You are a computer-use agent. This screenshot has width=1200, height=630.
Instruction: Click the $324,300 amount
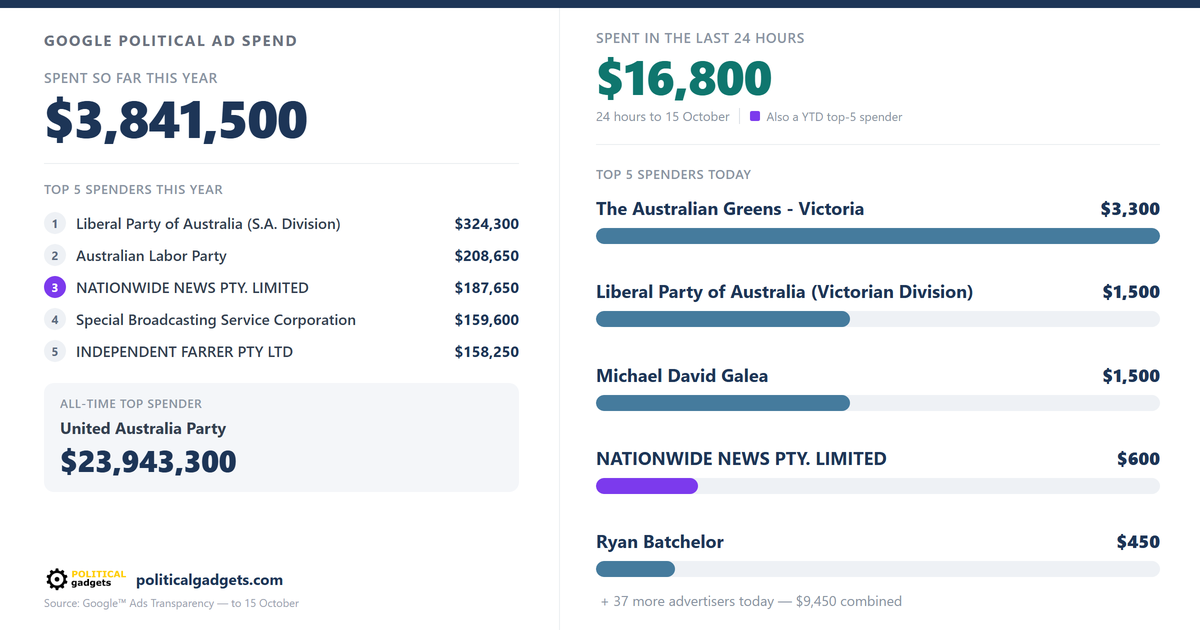(486, 224)
